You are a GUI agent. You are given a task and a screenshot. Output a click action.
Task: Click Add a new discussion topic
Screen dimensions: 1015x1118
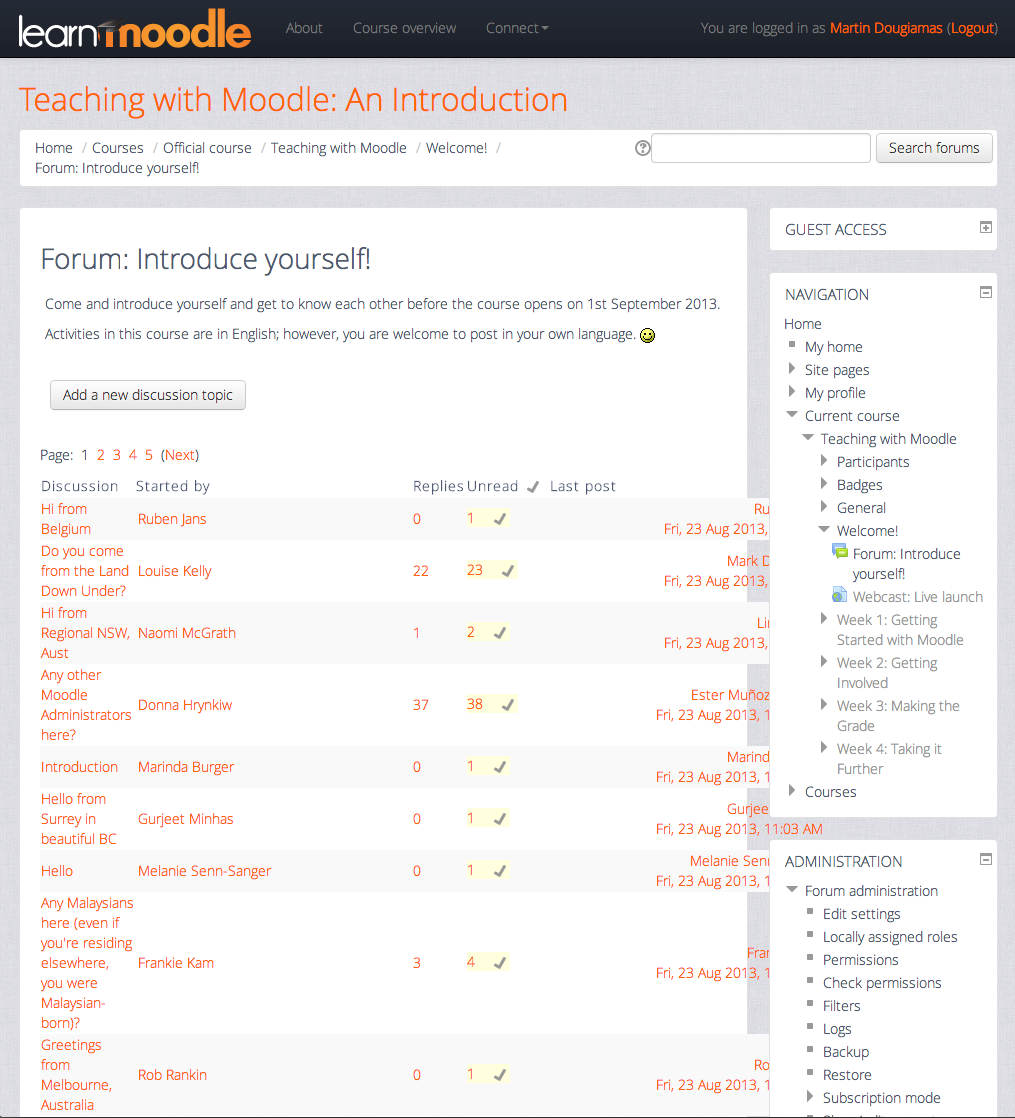coord(148,395)
